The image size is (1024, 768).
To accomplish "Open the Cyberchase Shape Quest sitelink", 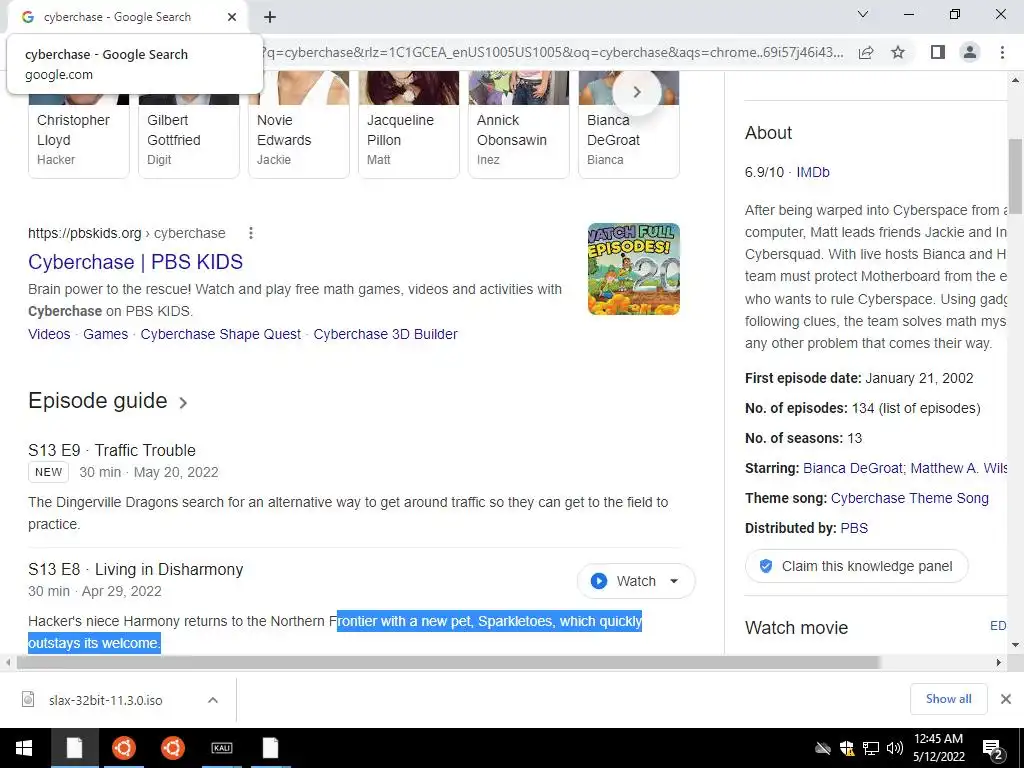I will 221,334.
